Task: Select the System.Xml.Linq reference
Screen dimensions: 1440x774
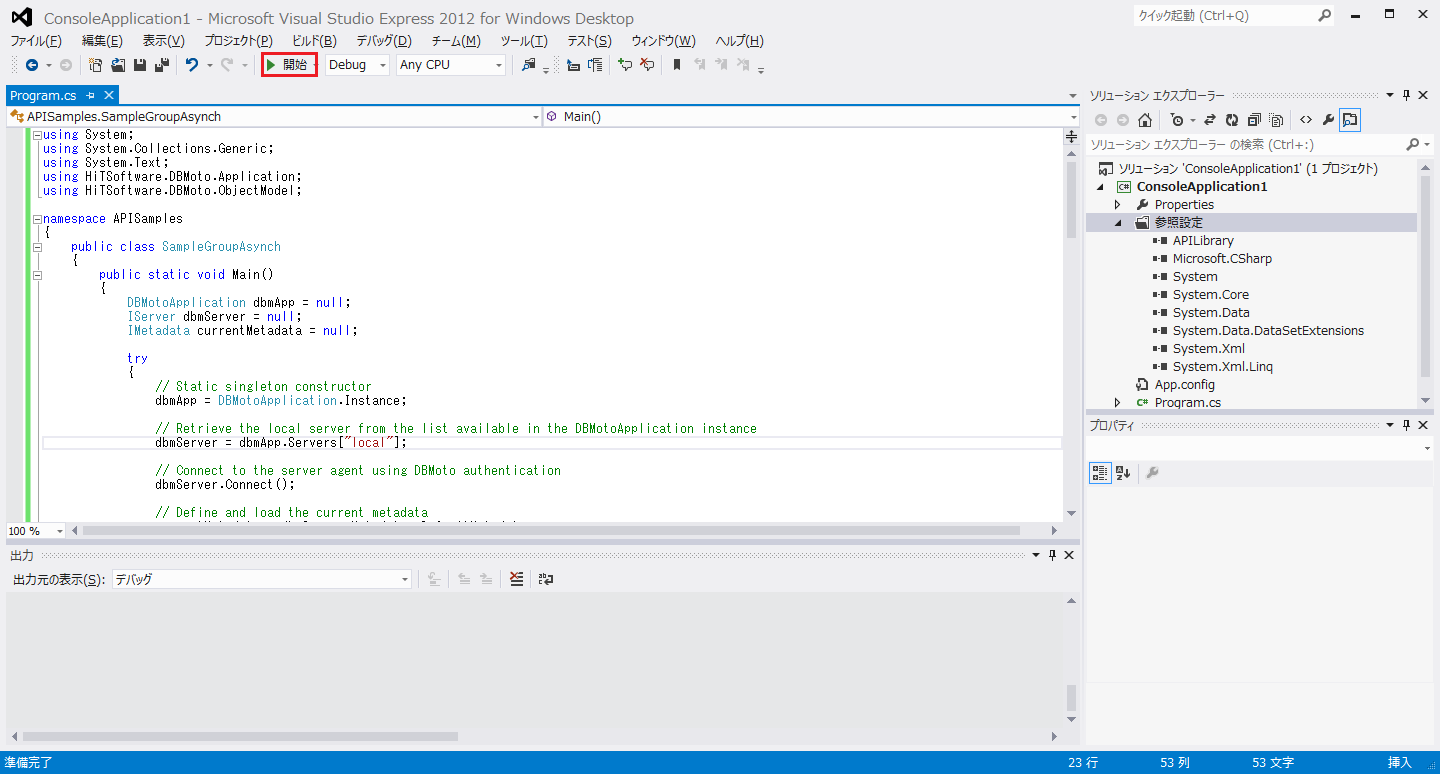Action: pyautogui.click(x=1222, y=367)
